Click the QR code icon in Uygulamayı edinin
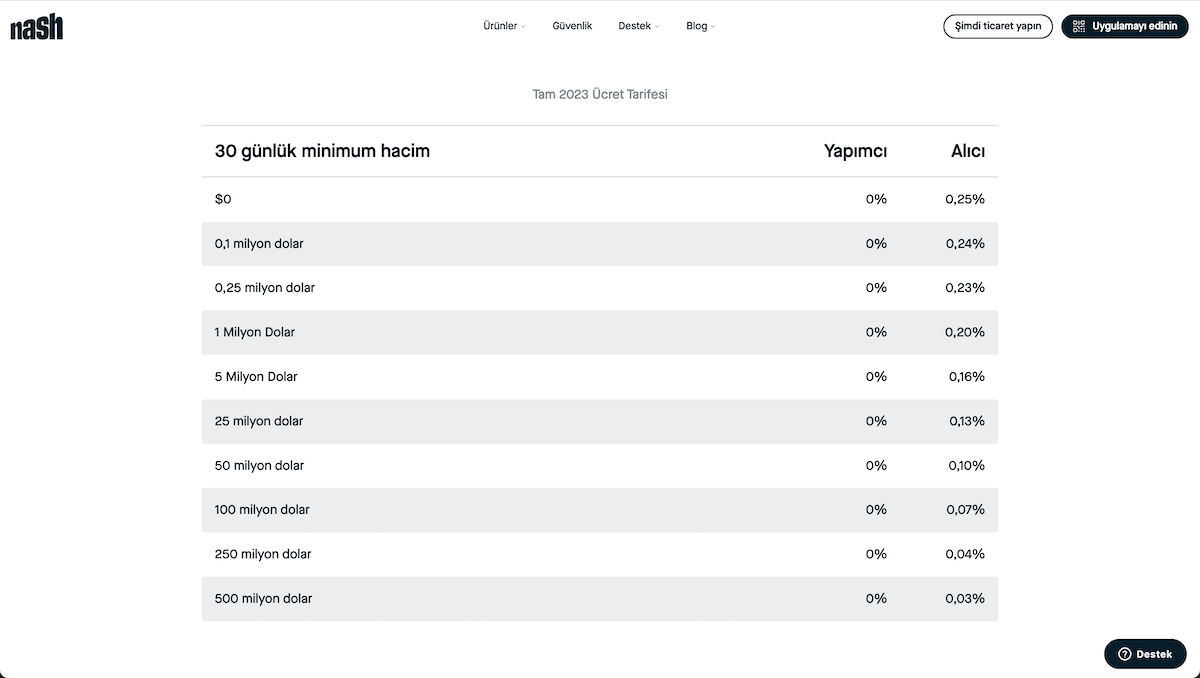The height and width of the screenshot is (678, 1200). 1079,26
